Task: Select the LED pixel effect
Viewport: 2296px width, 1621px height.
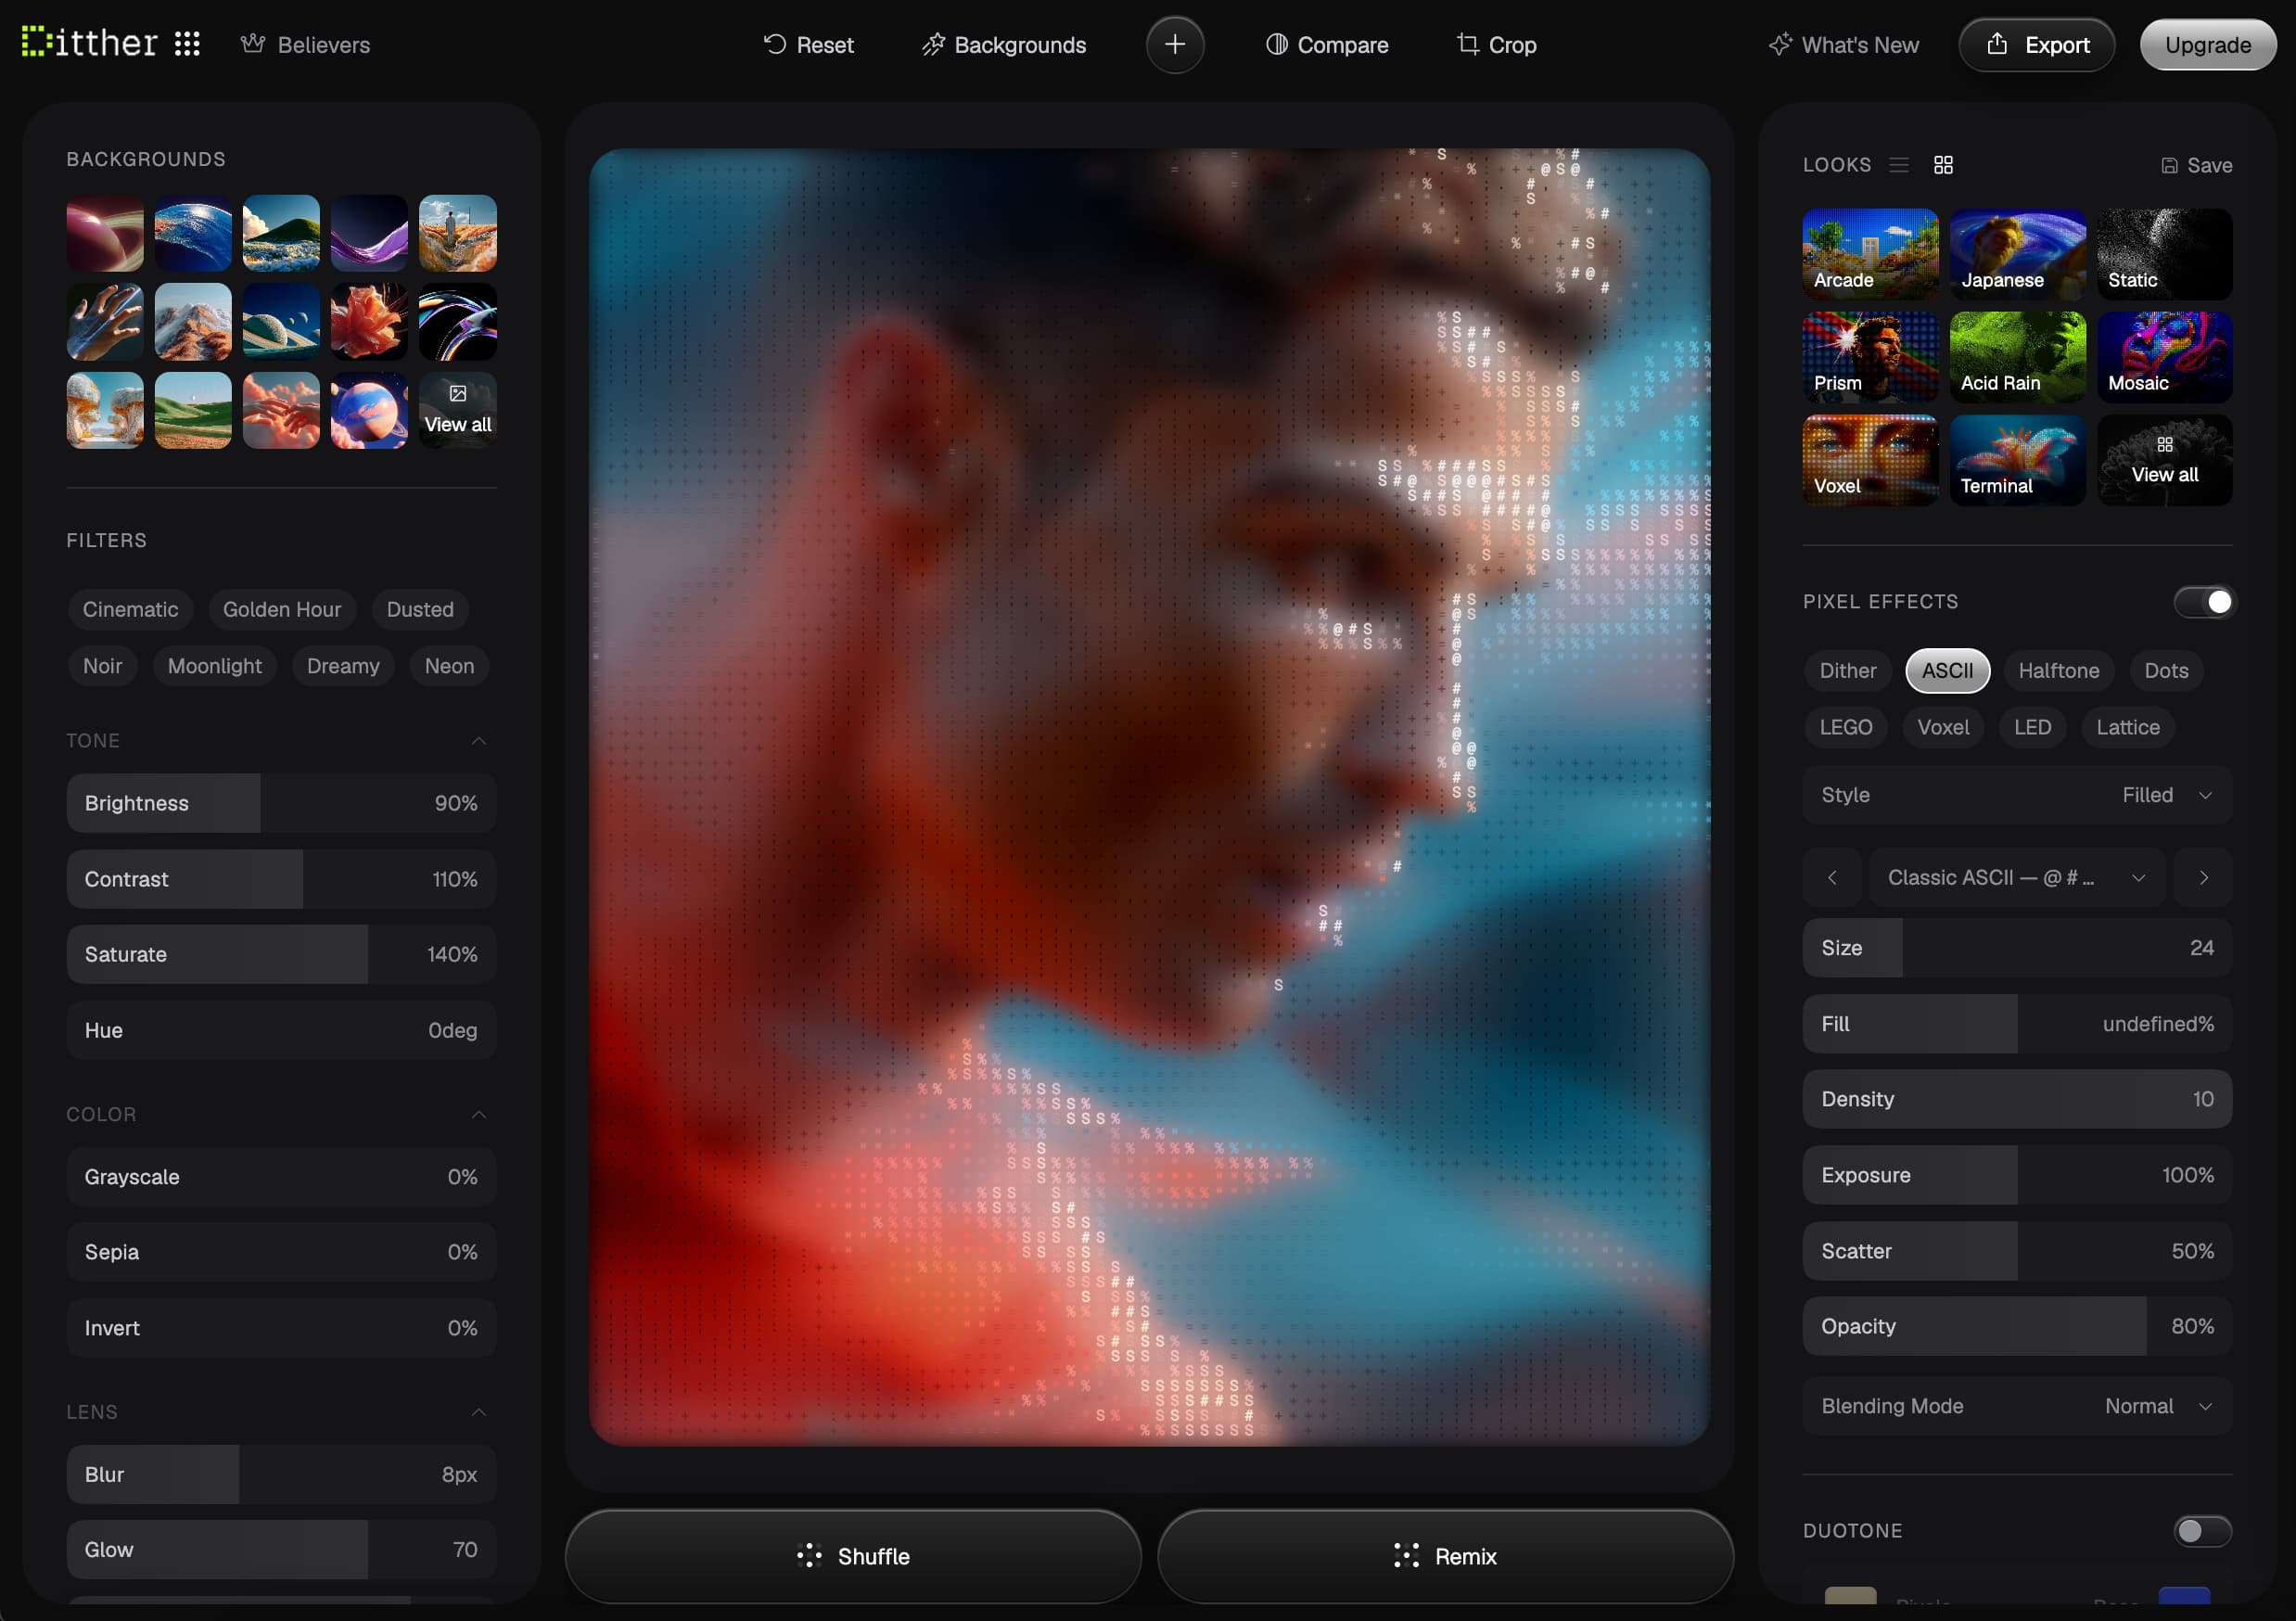Action: (x=2032, y=727)
